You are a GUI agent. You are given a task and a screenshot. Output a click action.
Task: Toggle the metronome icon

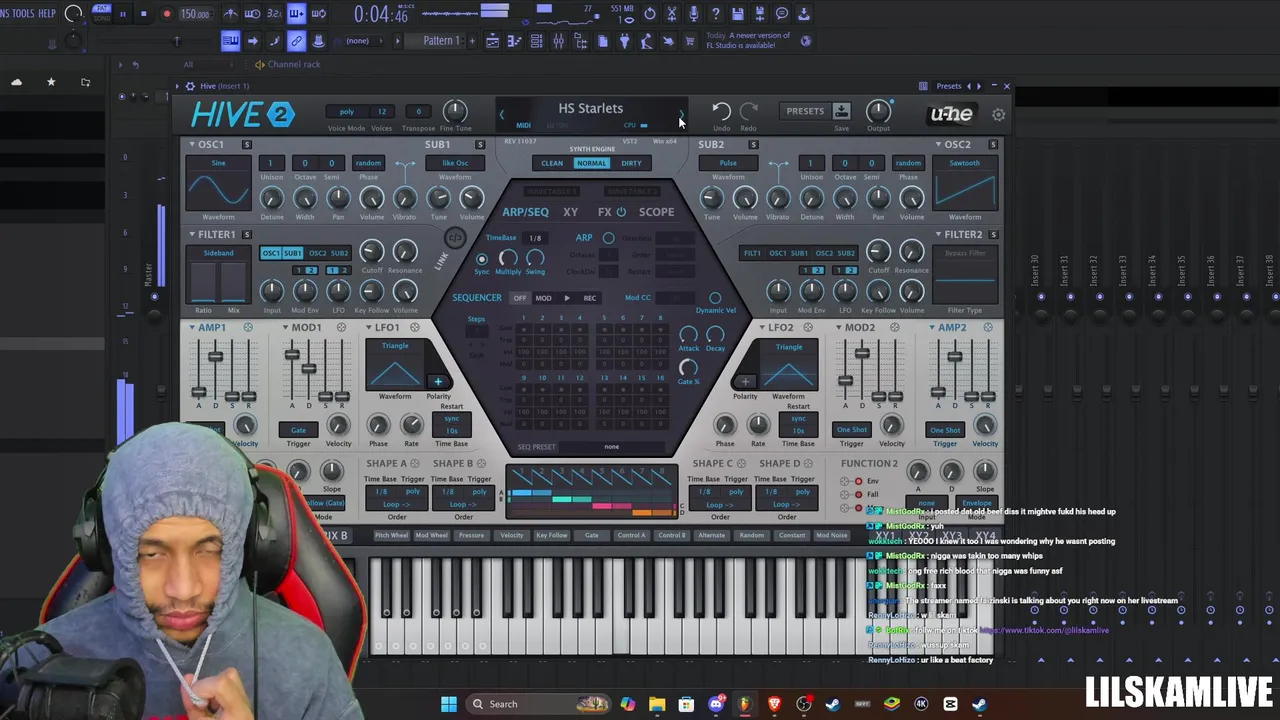point(230,14)
